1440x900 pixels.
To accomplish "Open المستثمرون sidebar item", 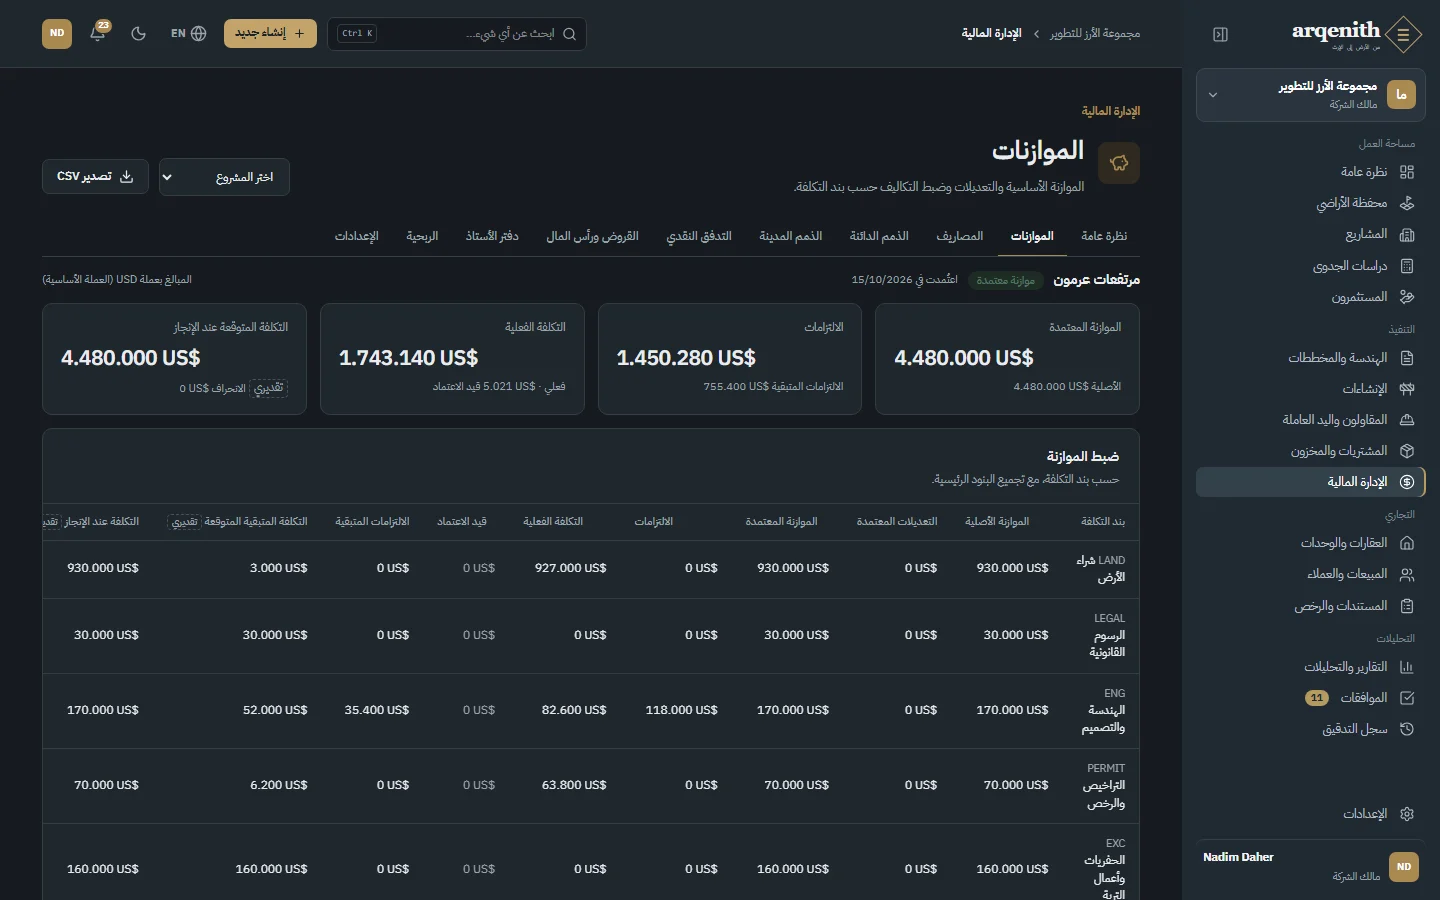I will coord(1310,297).
